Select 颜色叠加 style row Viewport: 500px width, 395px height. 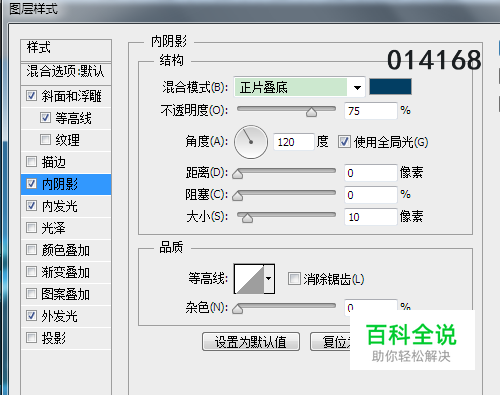66,250
